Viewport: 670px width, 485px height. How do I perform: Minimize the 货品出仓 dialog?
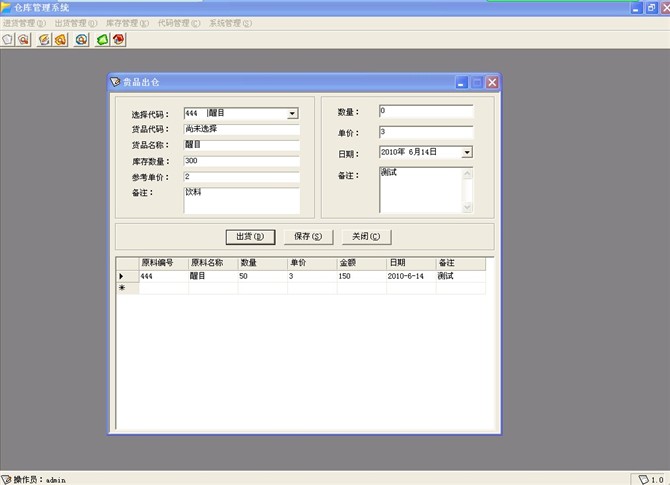click(x=461, y=82)
